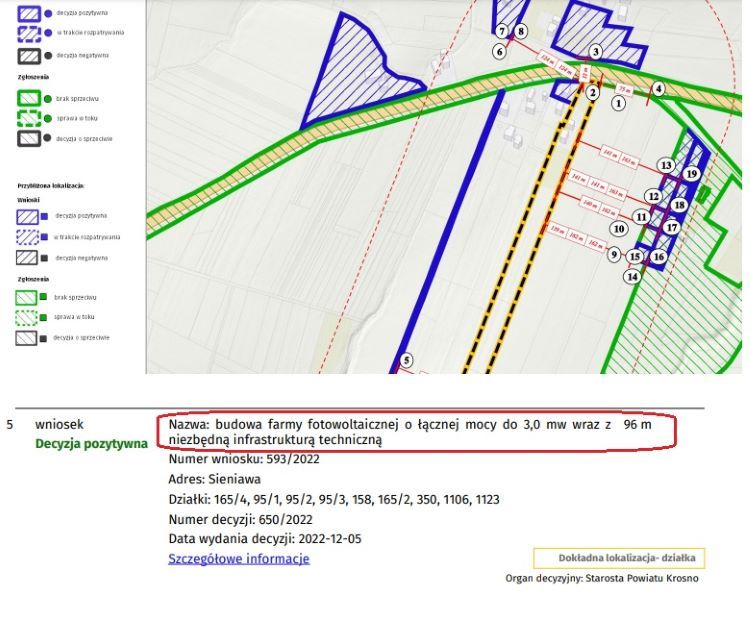Click 'decyzja pozytywna' hatched symbol under Wnioski heading
This screenshot has width=750, height=625.
(x=27, y=216)
